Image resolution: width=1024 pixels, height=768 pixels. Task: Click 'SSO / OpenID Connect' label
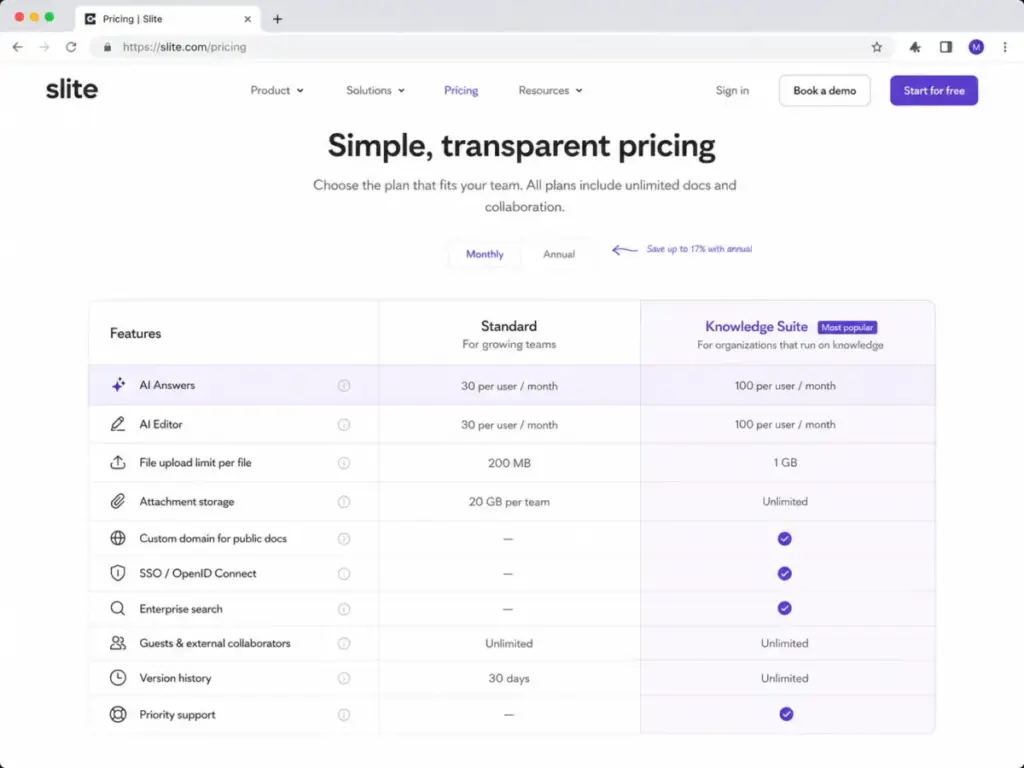(x=198, y=573)
